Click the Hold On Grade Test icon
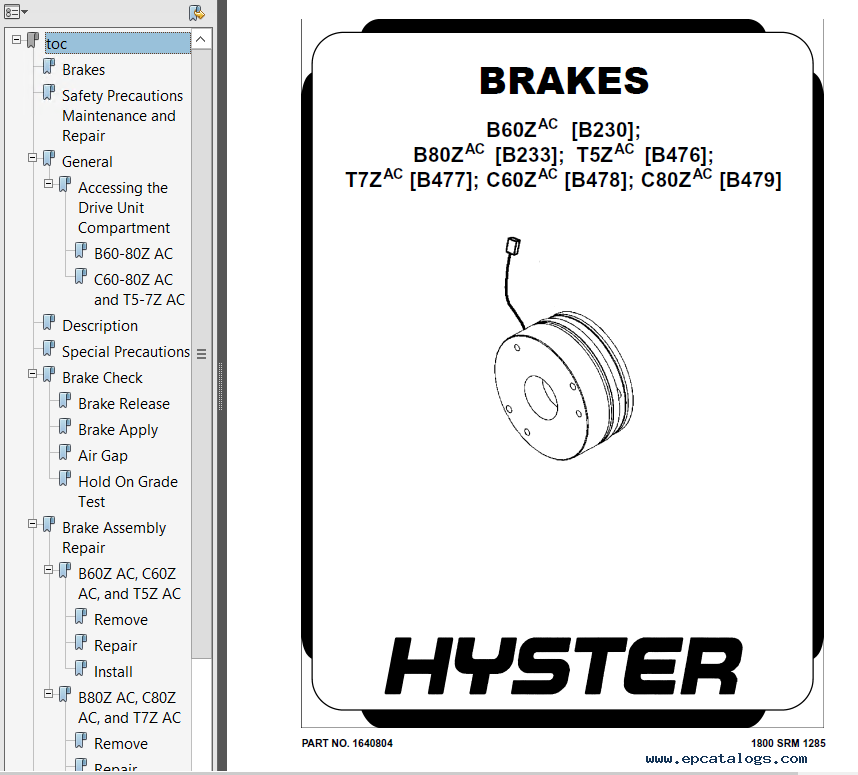 click(x=65, y=478)
